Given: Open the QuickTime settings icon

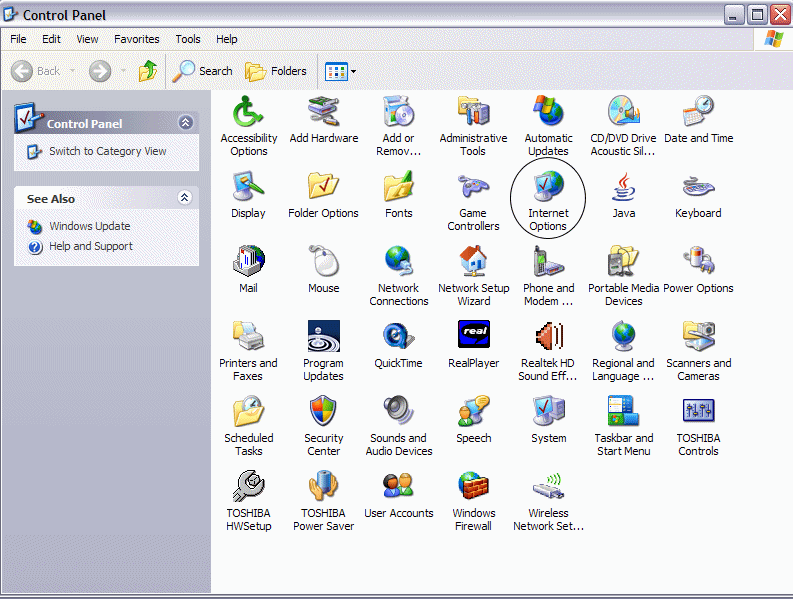Looking at the screenshot, I should [x=398, y=337].
